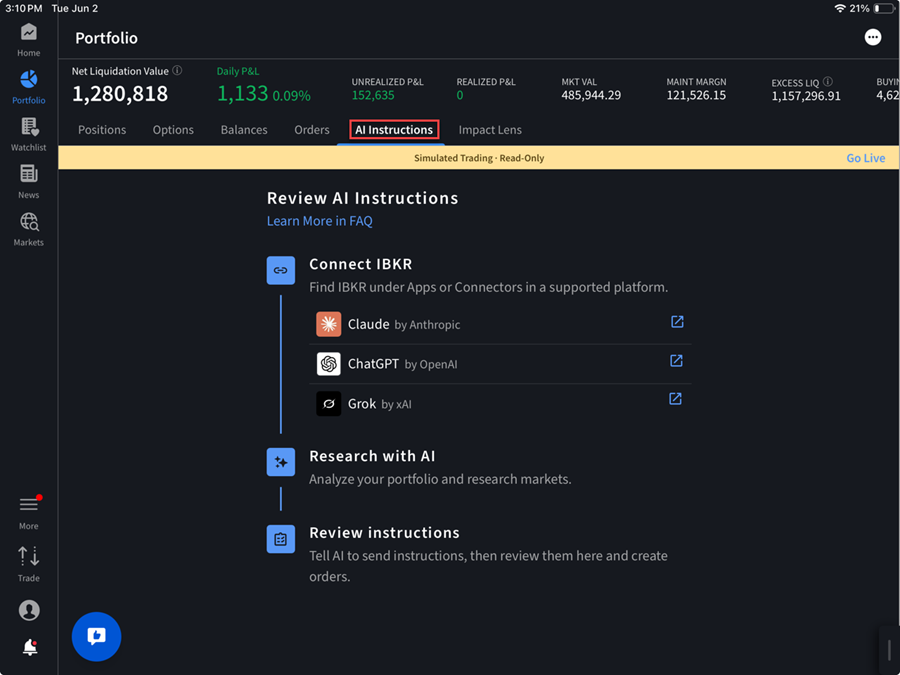Click the Grok logo icon

click(328, 404)
